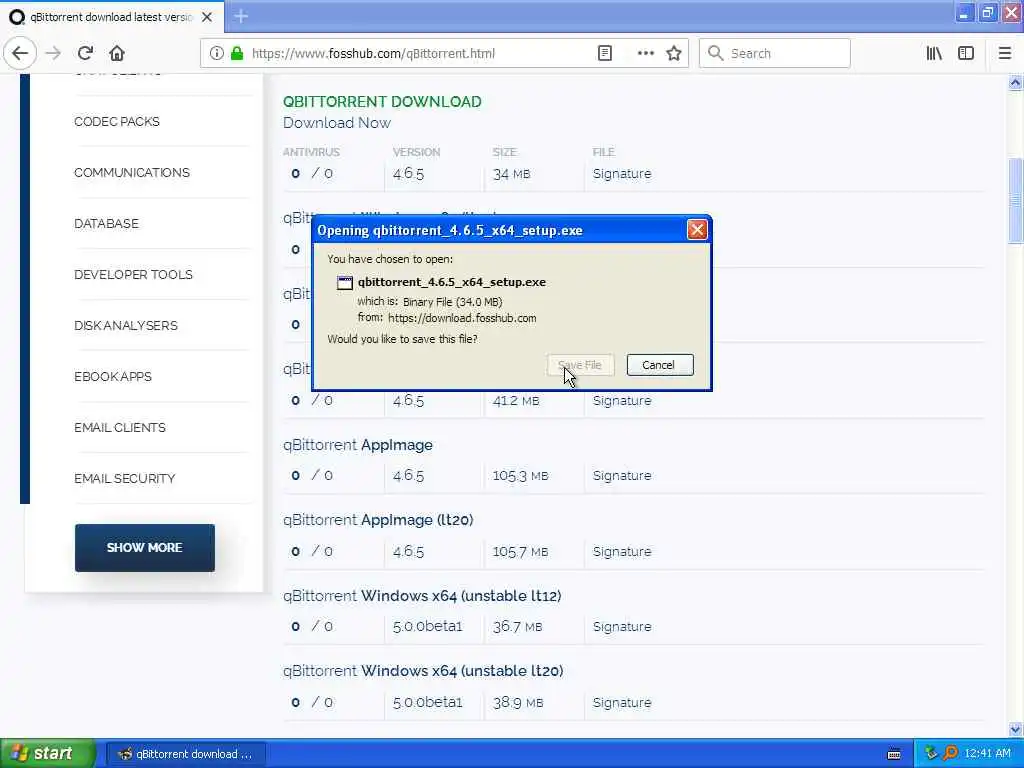Viewport: 1024px width, 768px height.
Task: Close the qBittorrent download tab
Action: [x=207, y=17]
